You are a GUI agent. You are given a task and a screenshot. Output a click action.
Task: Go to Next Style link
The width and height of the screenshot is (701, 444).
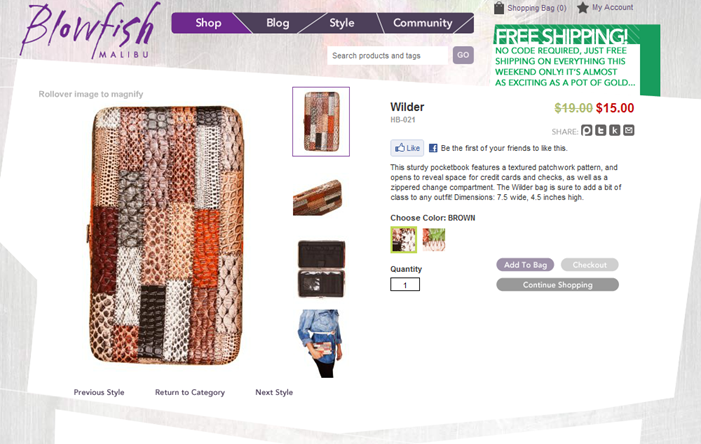274,392
